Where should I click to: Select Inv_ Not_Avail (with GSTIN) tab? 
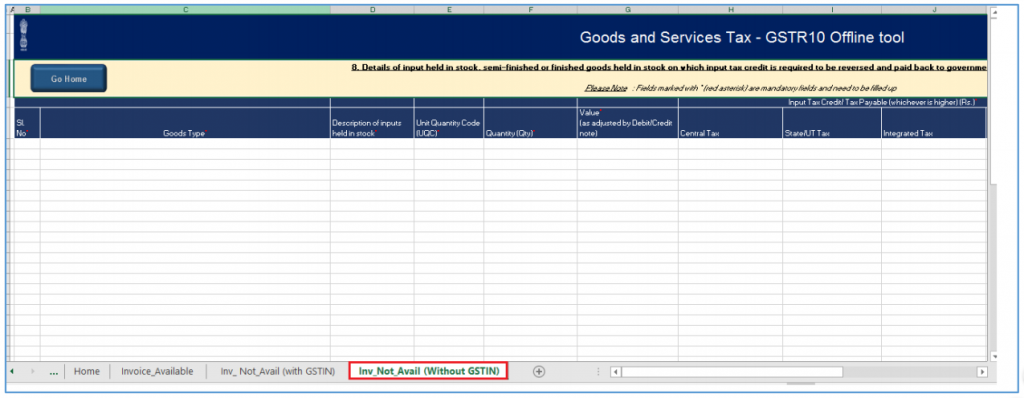[x=278, y=371]
